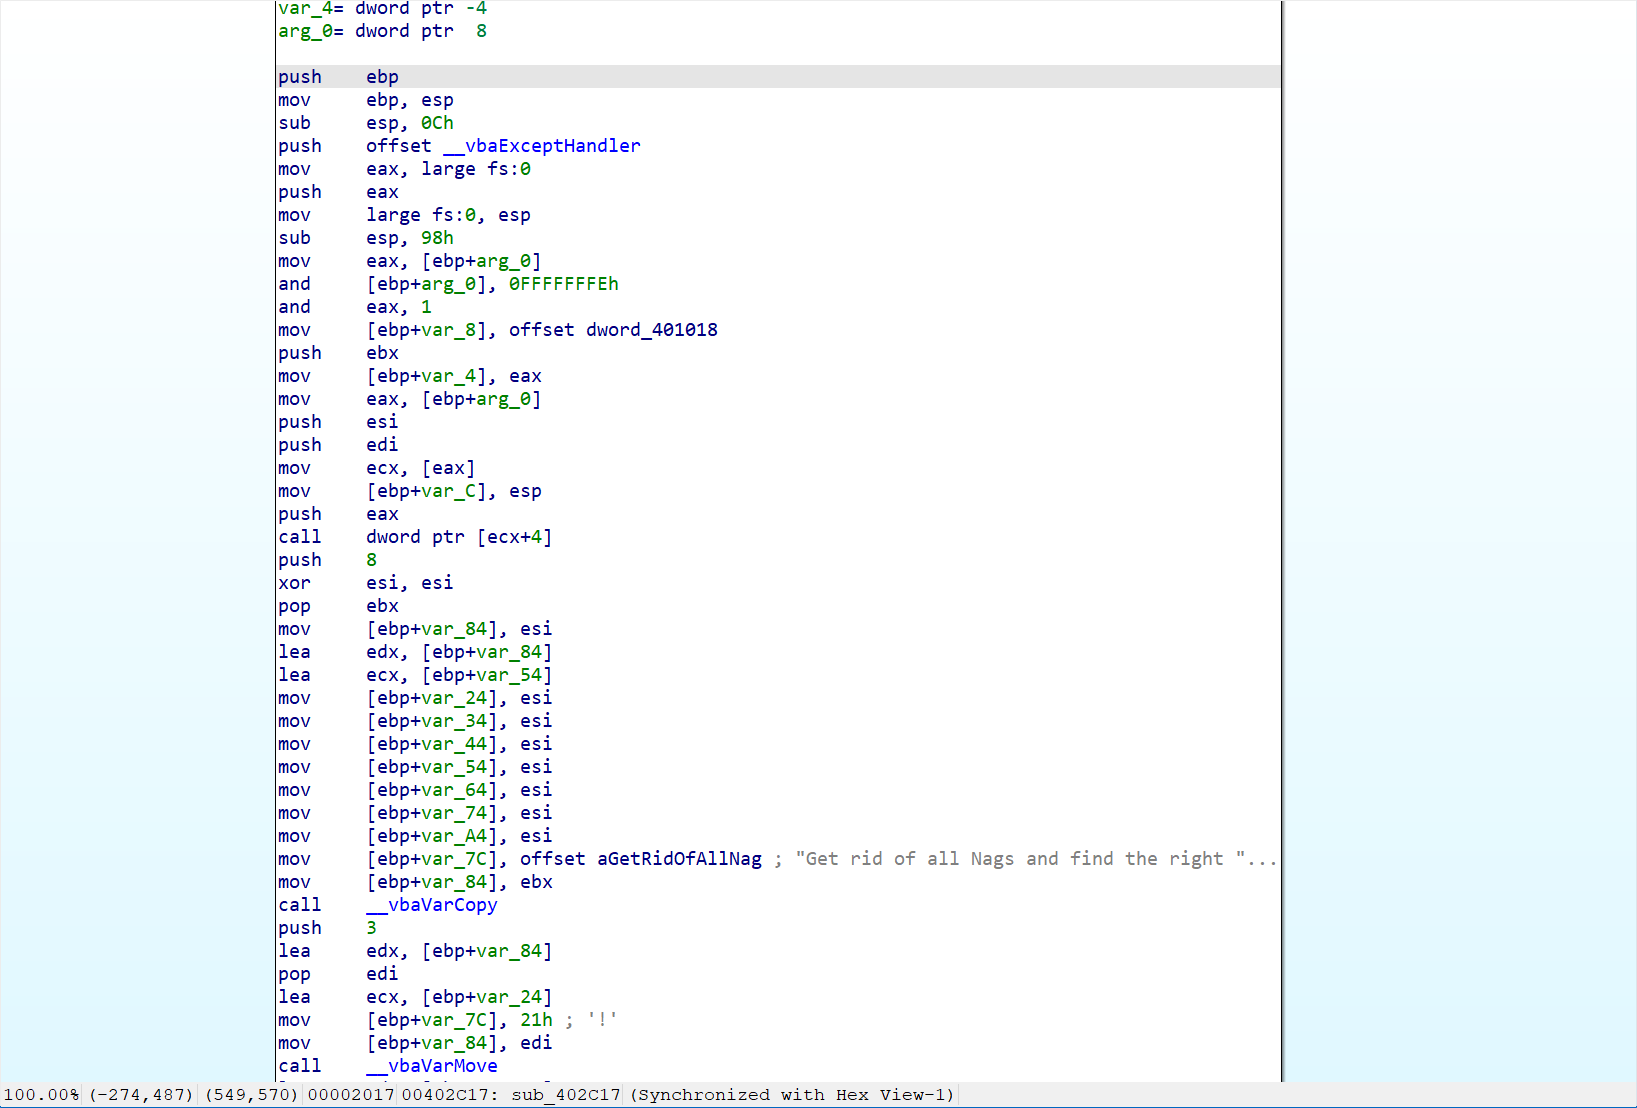Click the __vbaVarMove call target
Screen dimensions: 1637x1108
click(432, 1066)
